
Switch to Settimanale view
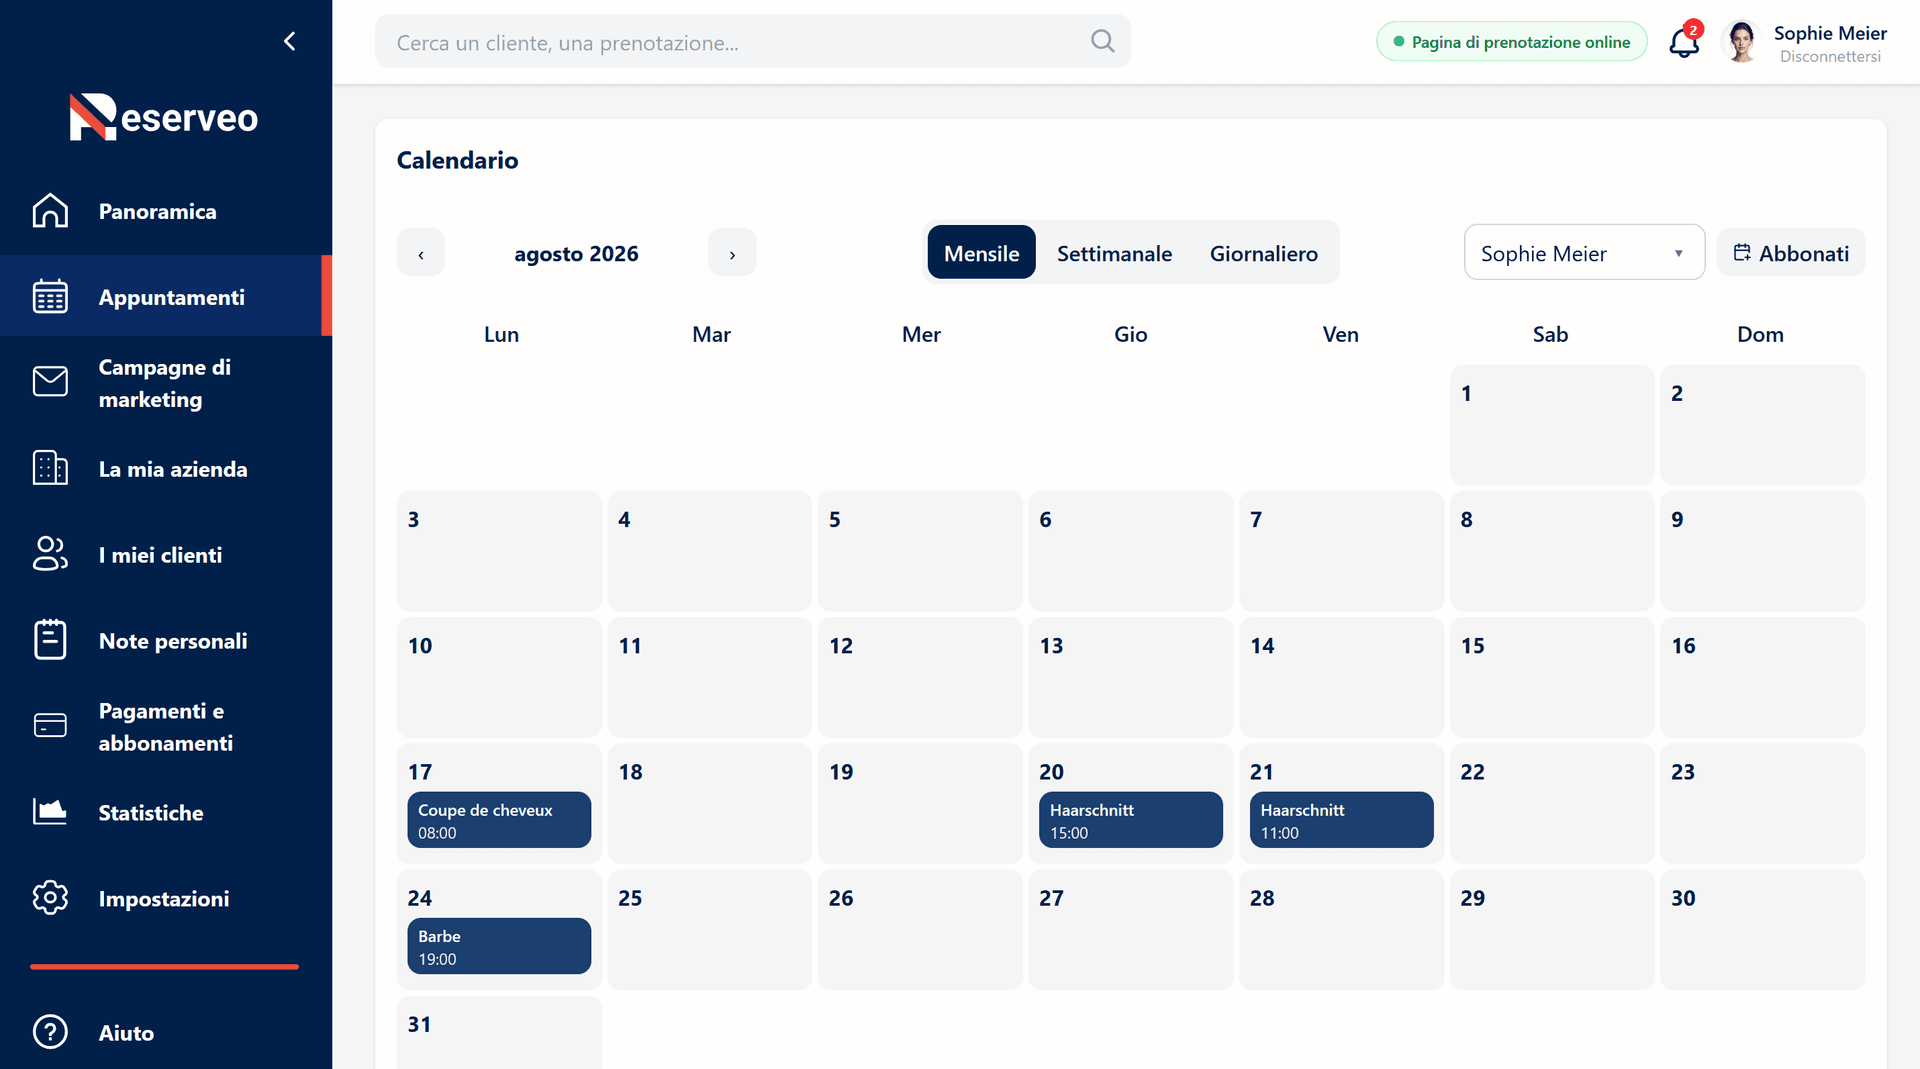[1114, 253]
